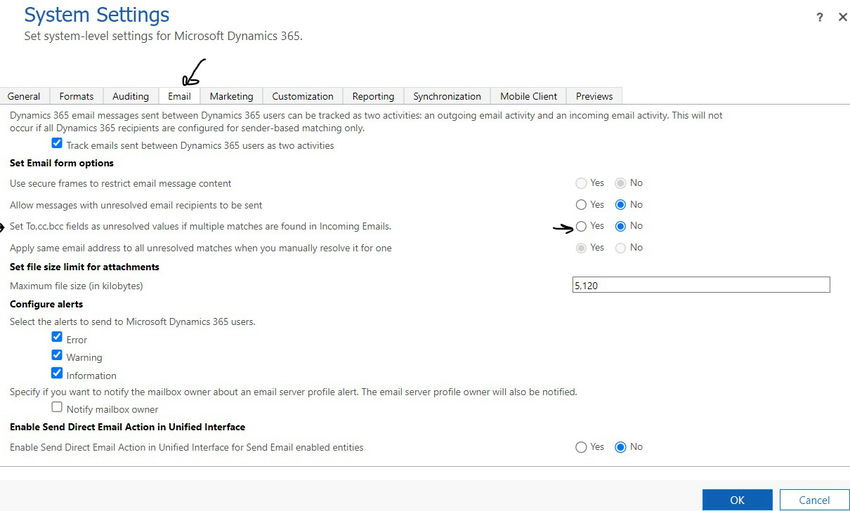Toggle the Warning alert checkbox
Viewport: 850px width, 511px height.
pos(57,355)
